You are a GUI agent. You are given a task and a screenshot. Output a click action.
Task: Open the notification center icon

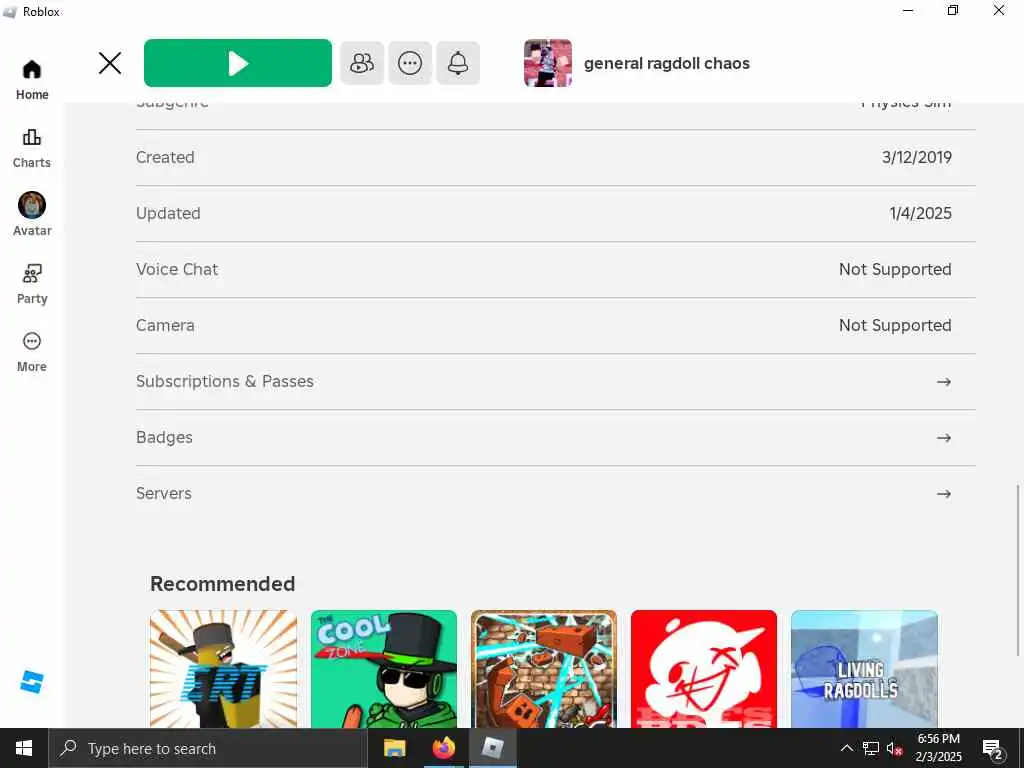pyautogui.click(x=993, y=749)
